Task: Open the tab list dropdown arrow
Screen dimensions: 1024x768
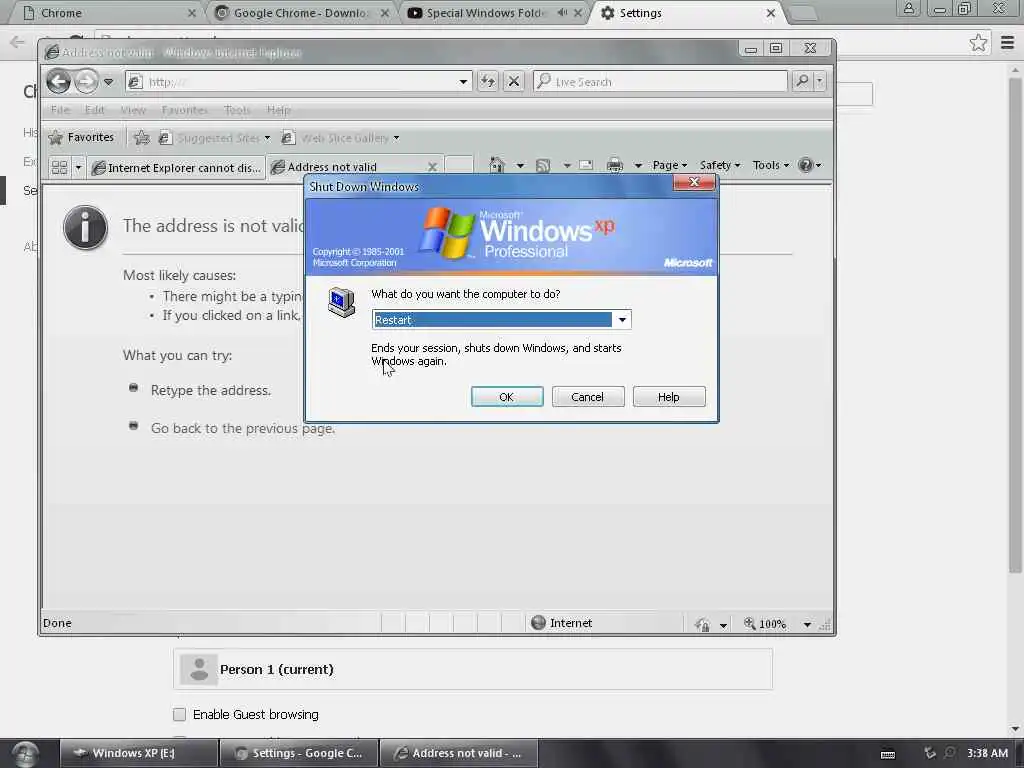Action: tap(78, 167)
